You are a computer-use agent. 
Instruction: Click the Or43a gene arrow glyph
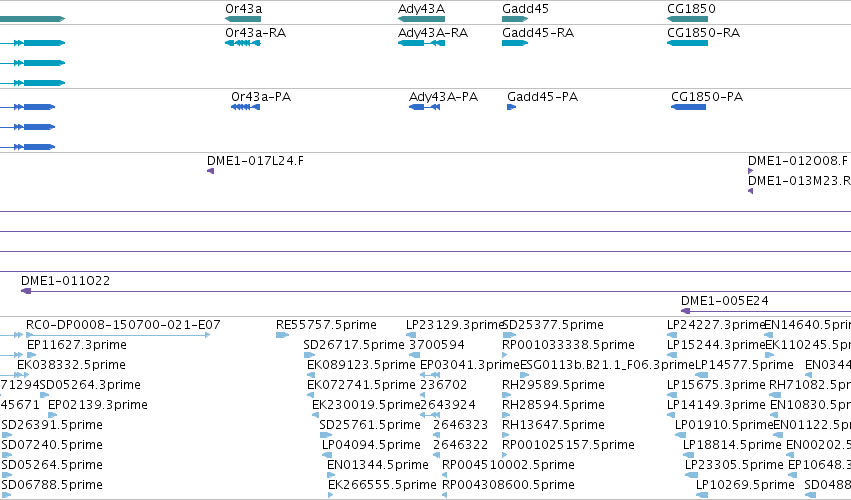pos(243,19)
